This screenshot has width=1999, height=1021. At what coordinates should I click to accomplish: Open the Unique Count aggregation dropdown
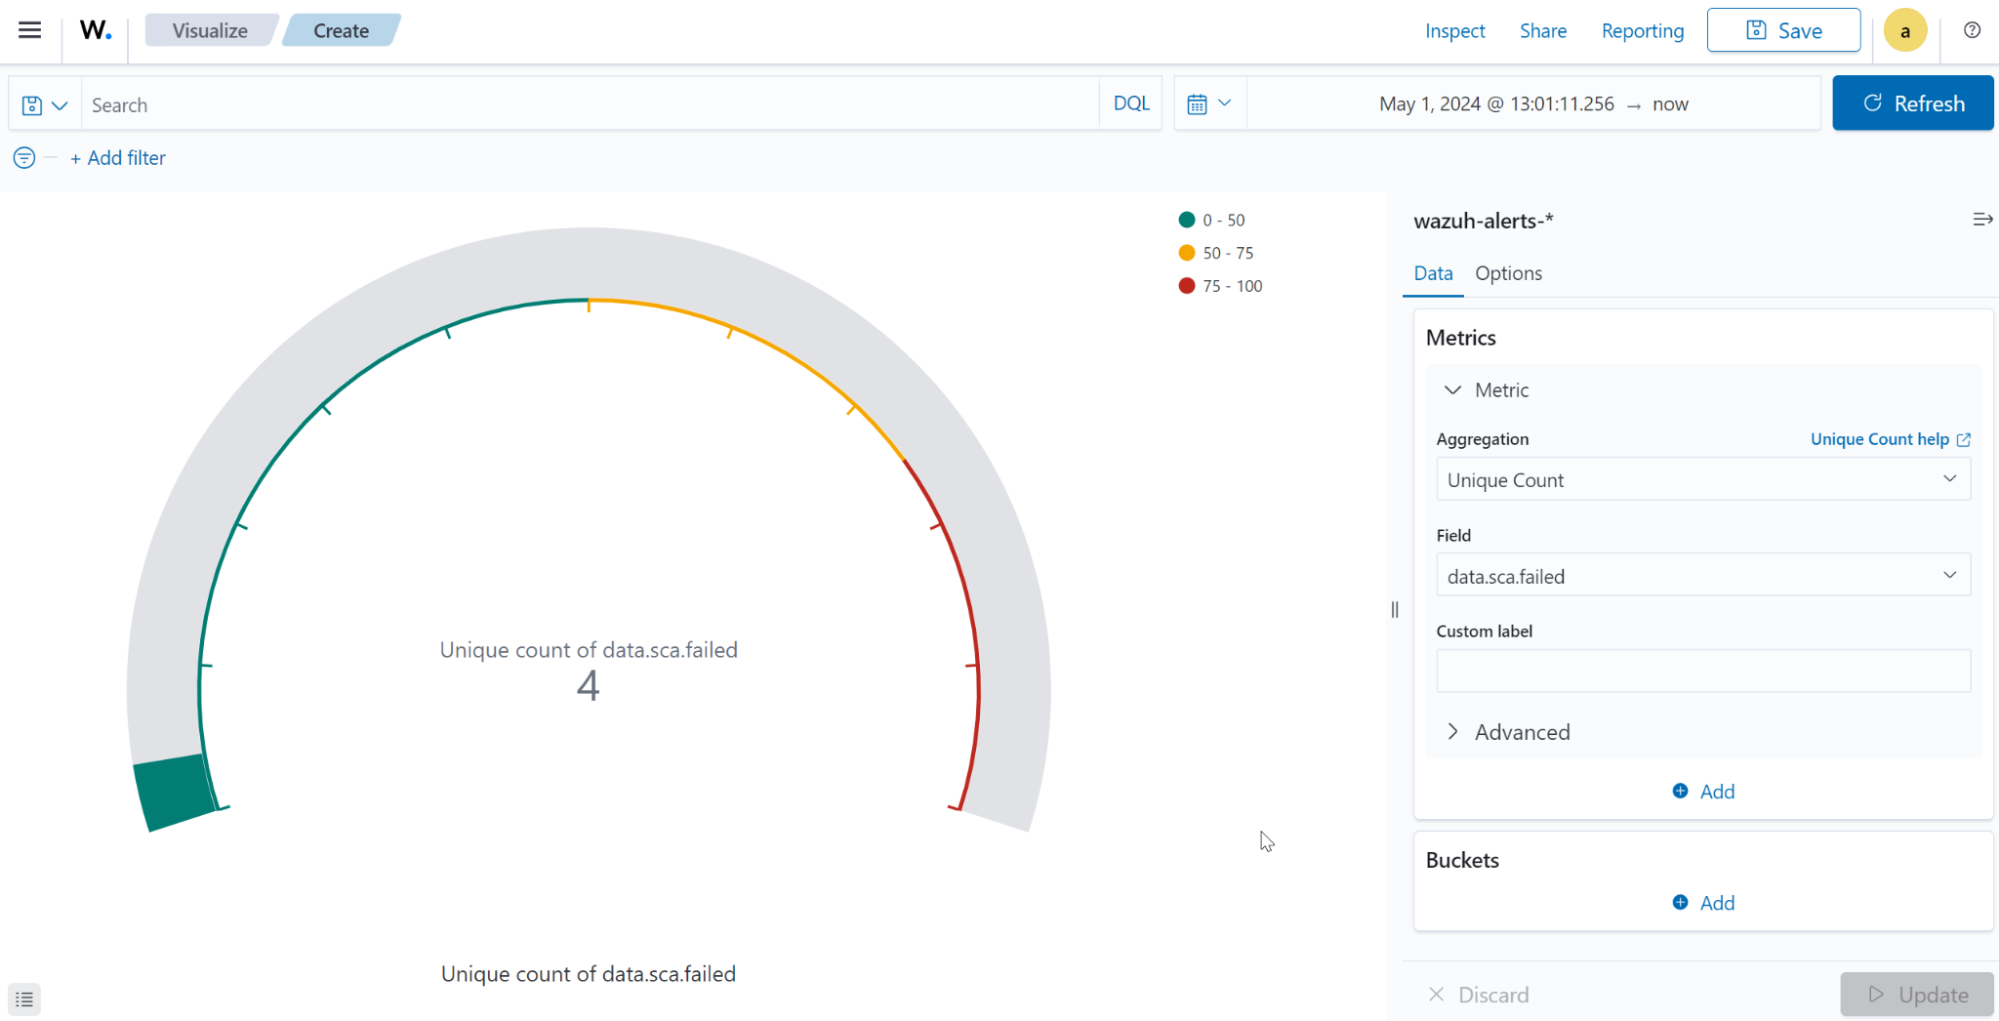tap(1701, 479)
